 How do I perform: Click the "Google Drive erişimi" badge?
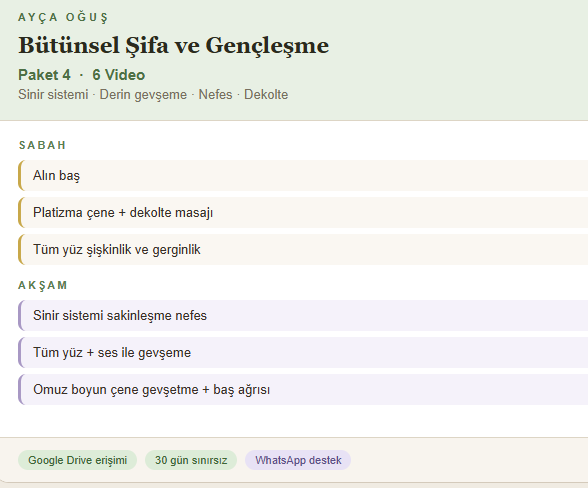78,460
